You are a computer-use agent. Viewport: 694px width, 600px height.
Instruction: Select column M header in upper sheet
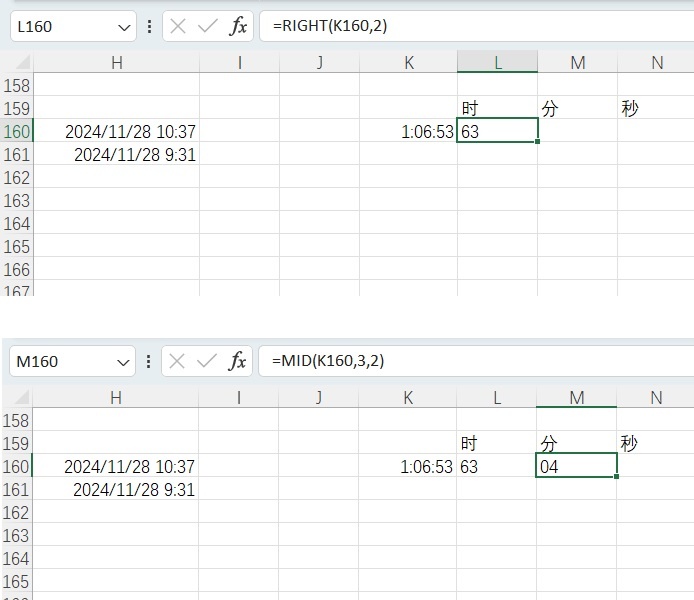tap(578, 63)
